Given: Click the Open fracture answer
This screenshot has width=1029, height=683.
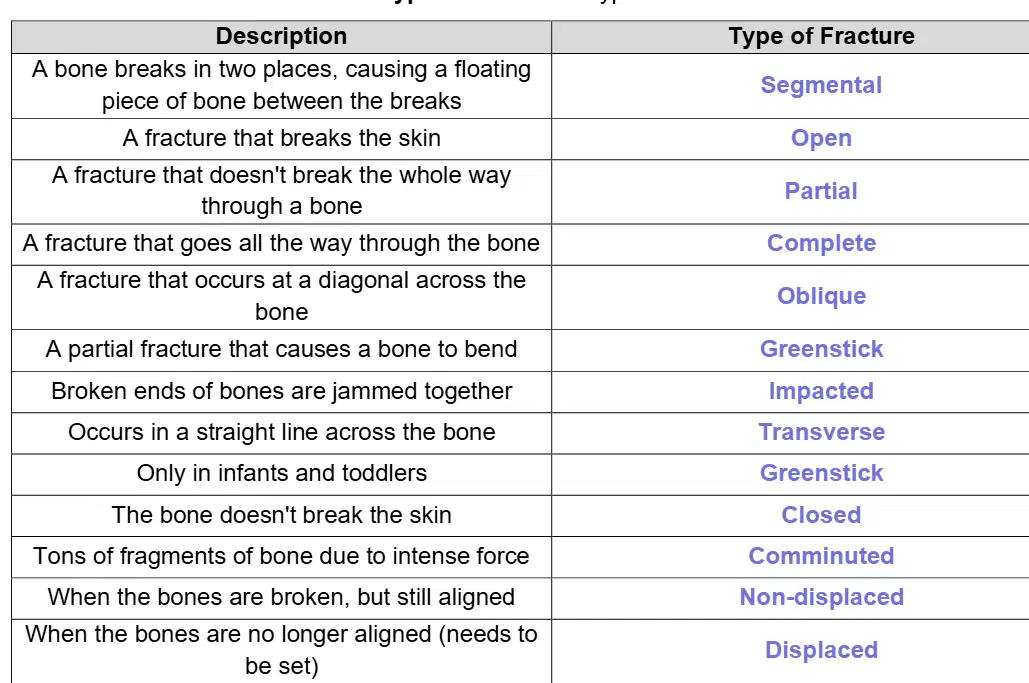Looking at the screenshot, I should pyautogui.click(x=821, y=138).
